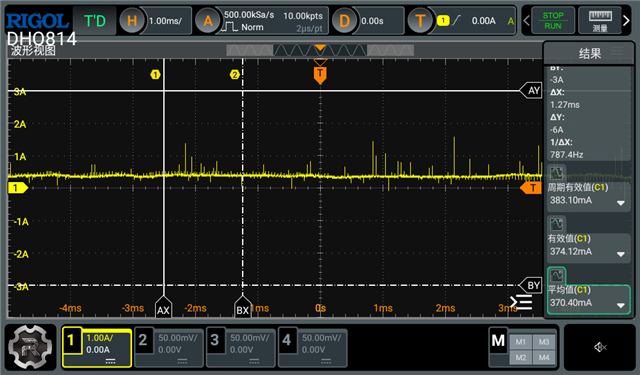Tap the orange A acquisition icon
The width and height of the screenshot is (640, 375).
coord(208,20)
